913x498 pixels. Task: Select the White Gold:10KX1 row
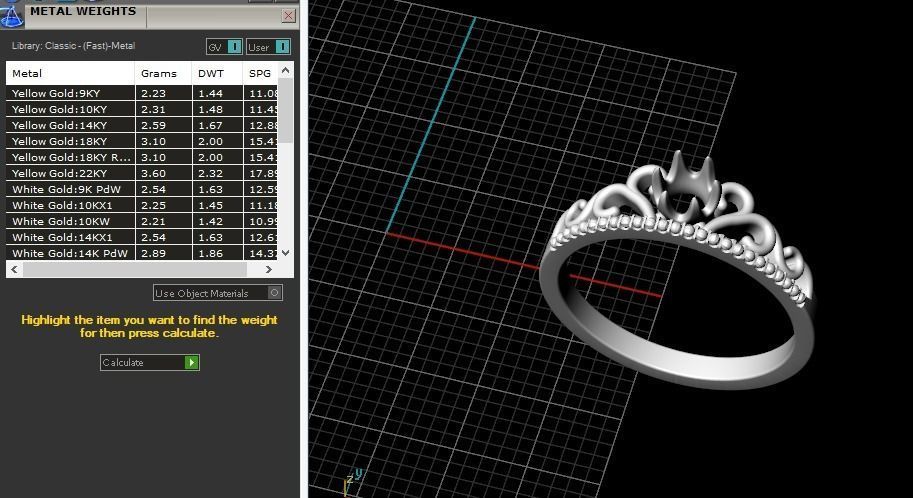141,205
